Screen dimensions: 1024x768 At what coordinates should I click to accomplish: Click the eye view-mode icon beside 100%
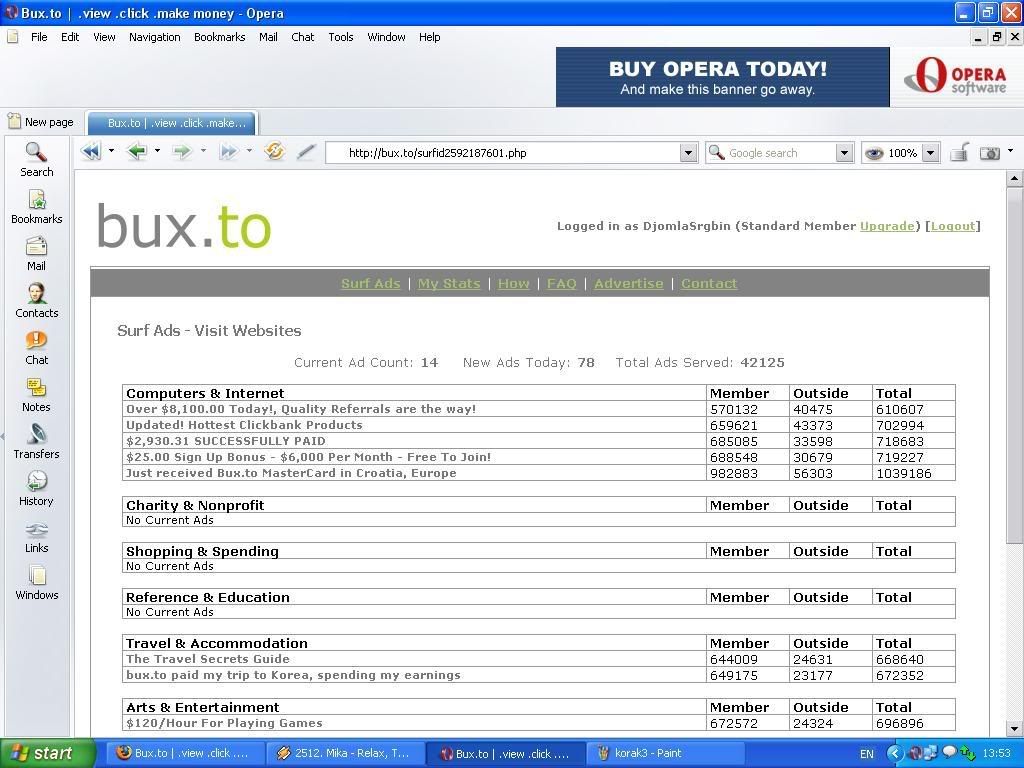click(874, 153)
